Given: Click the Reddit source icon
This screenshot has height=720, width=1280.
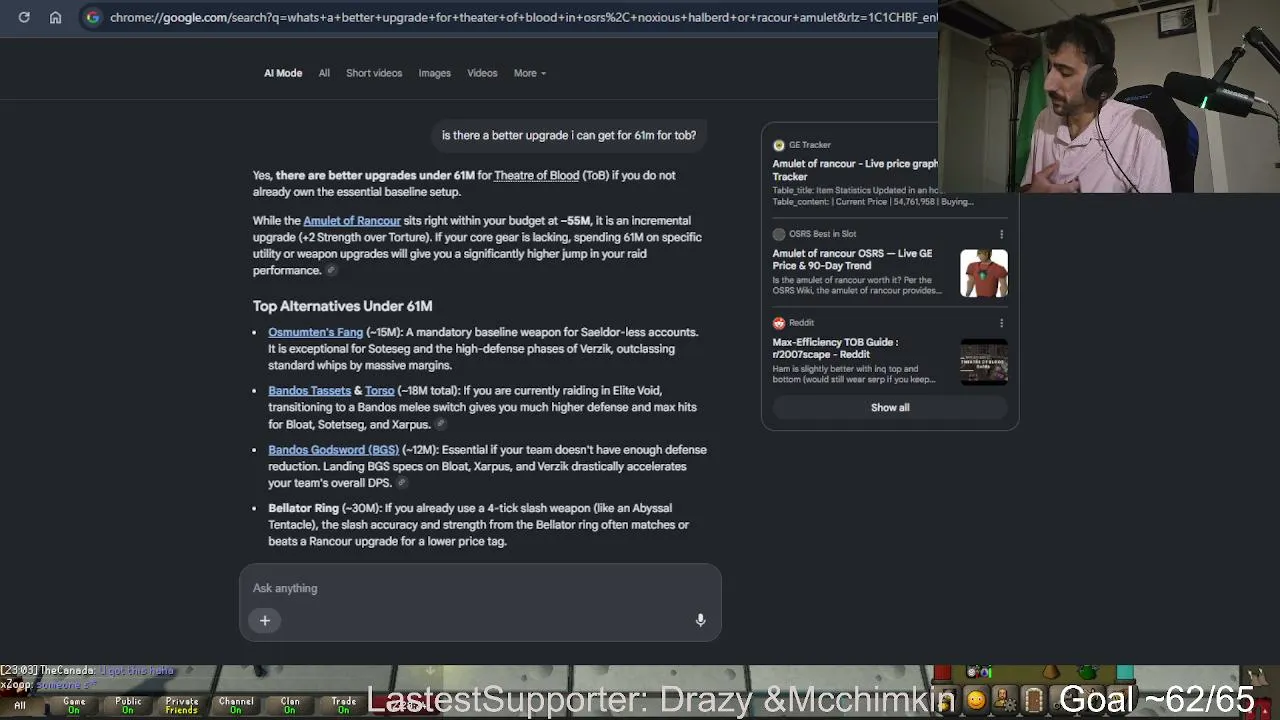Looking at the screenshot, I should tap(779, 323).
